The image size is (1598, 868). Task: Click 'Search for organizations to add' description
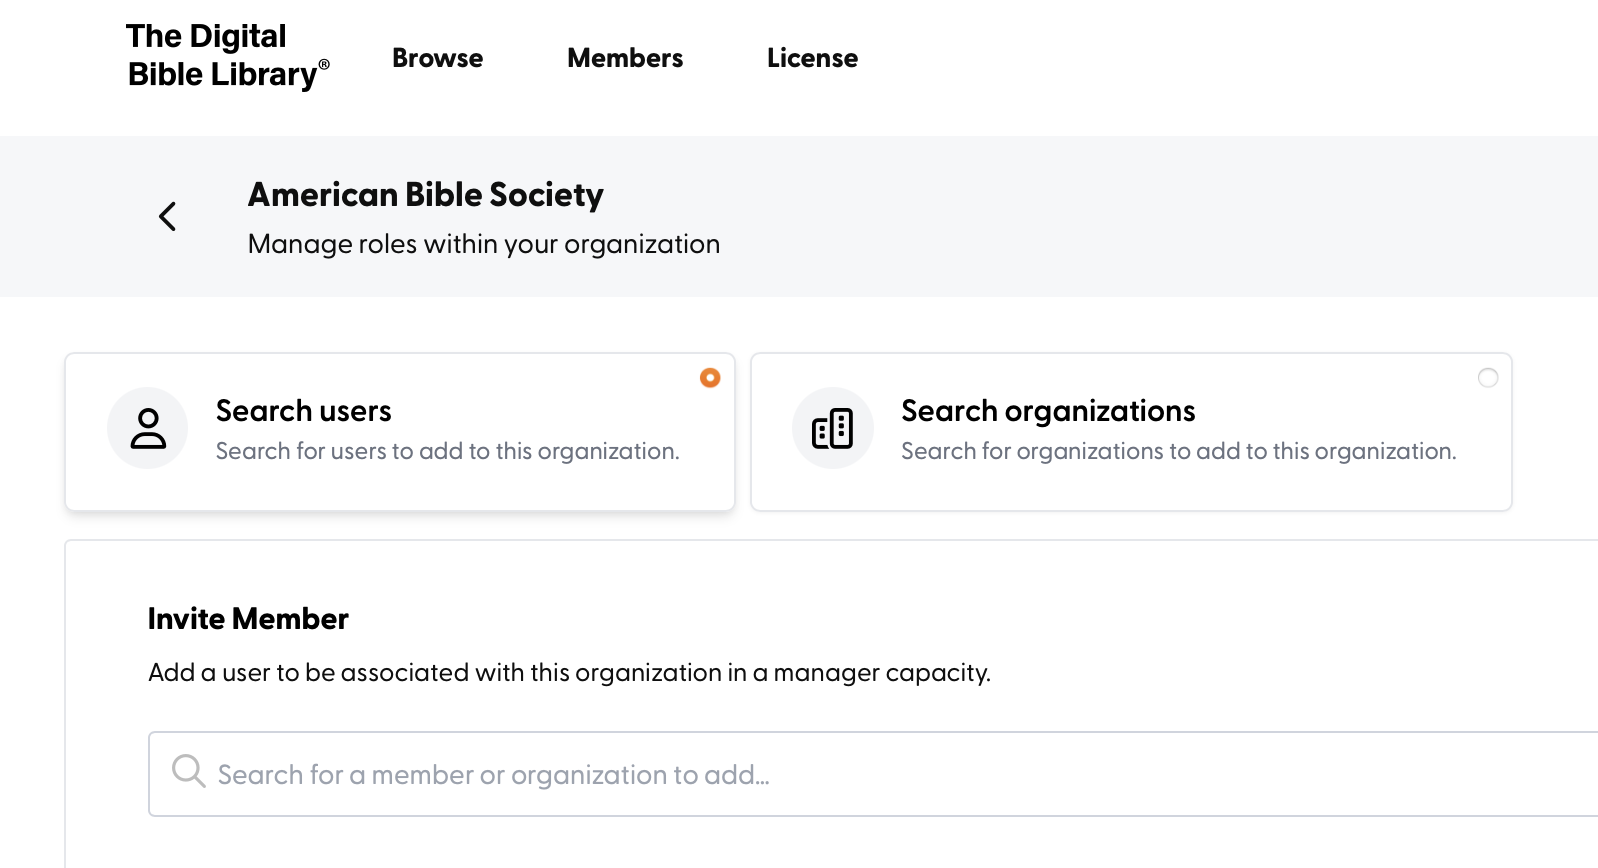[1179, 451]
